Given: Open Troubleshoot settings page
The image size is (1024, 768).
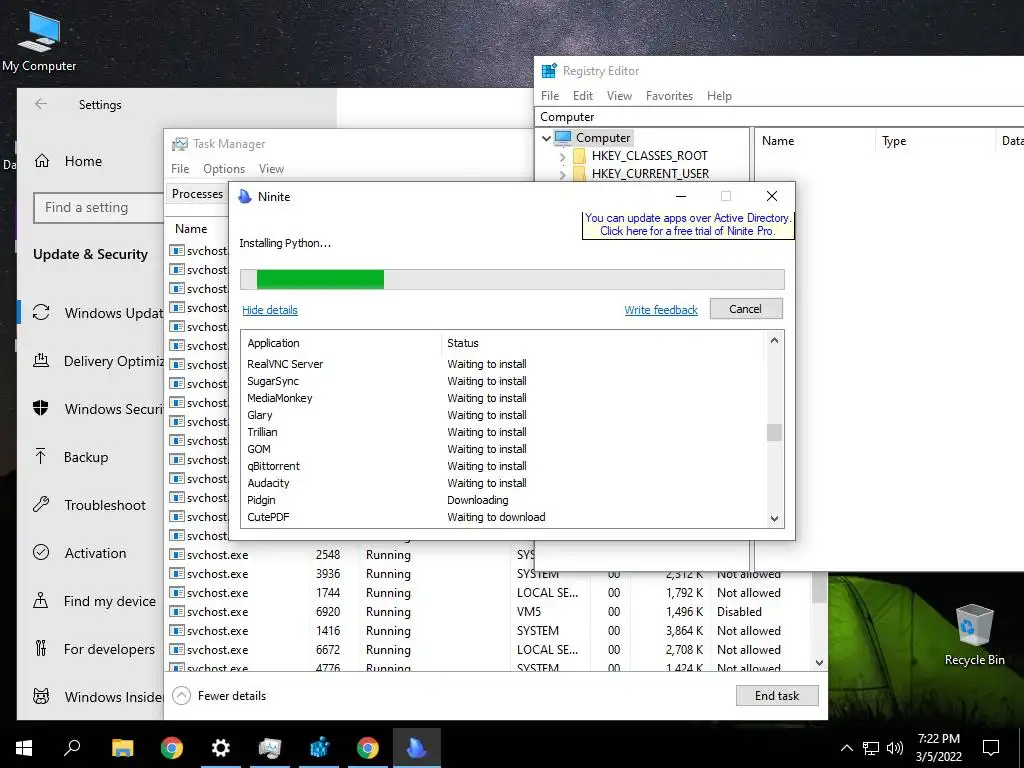Looking at the screenshot, I should (x=91, y=505).
